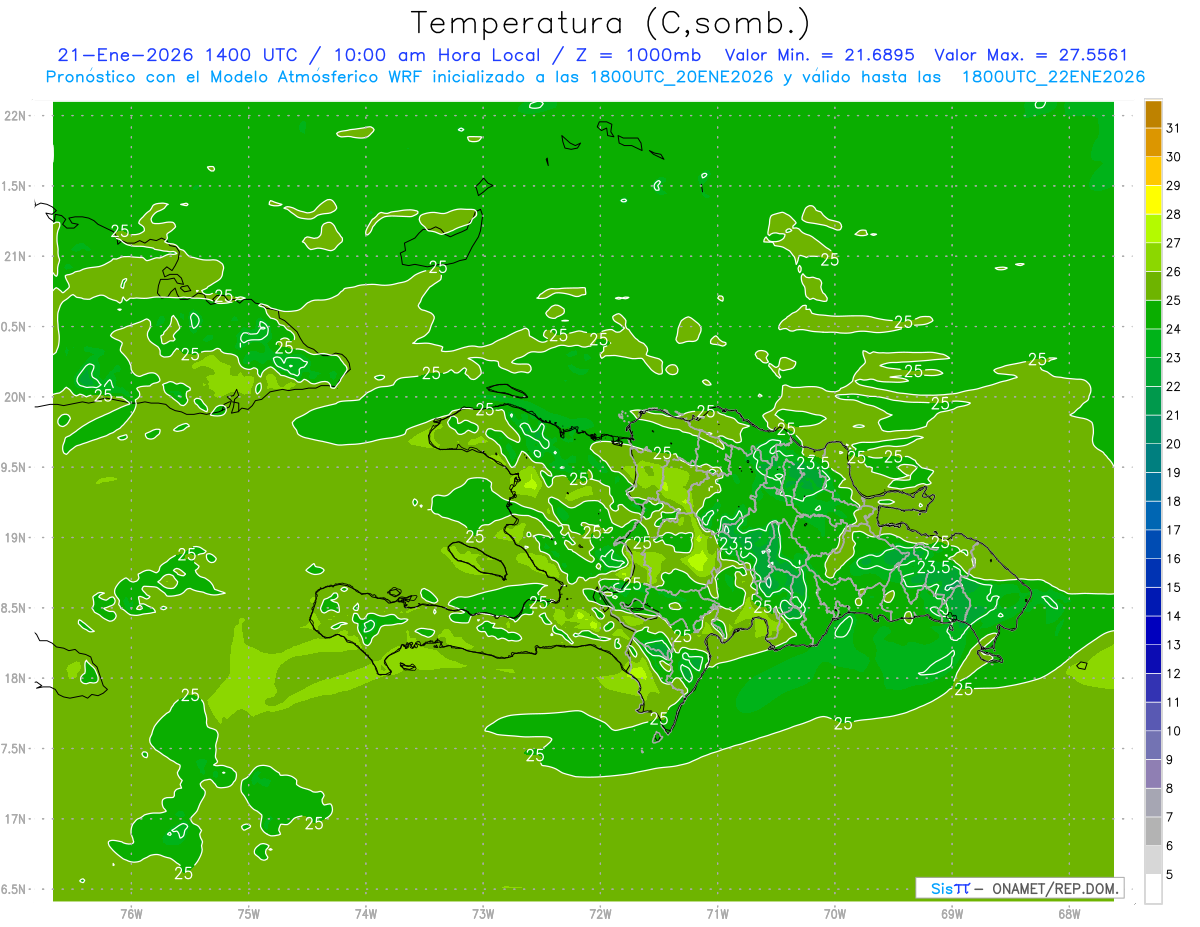The image size is (1200, 927).
Task: Click the "22N" latitude axis label
Action: 15,116
